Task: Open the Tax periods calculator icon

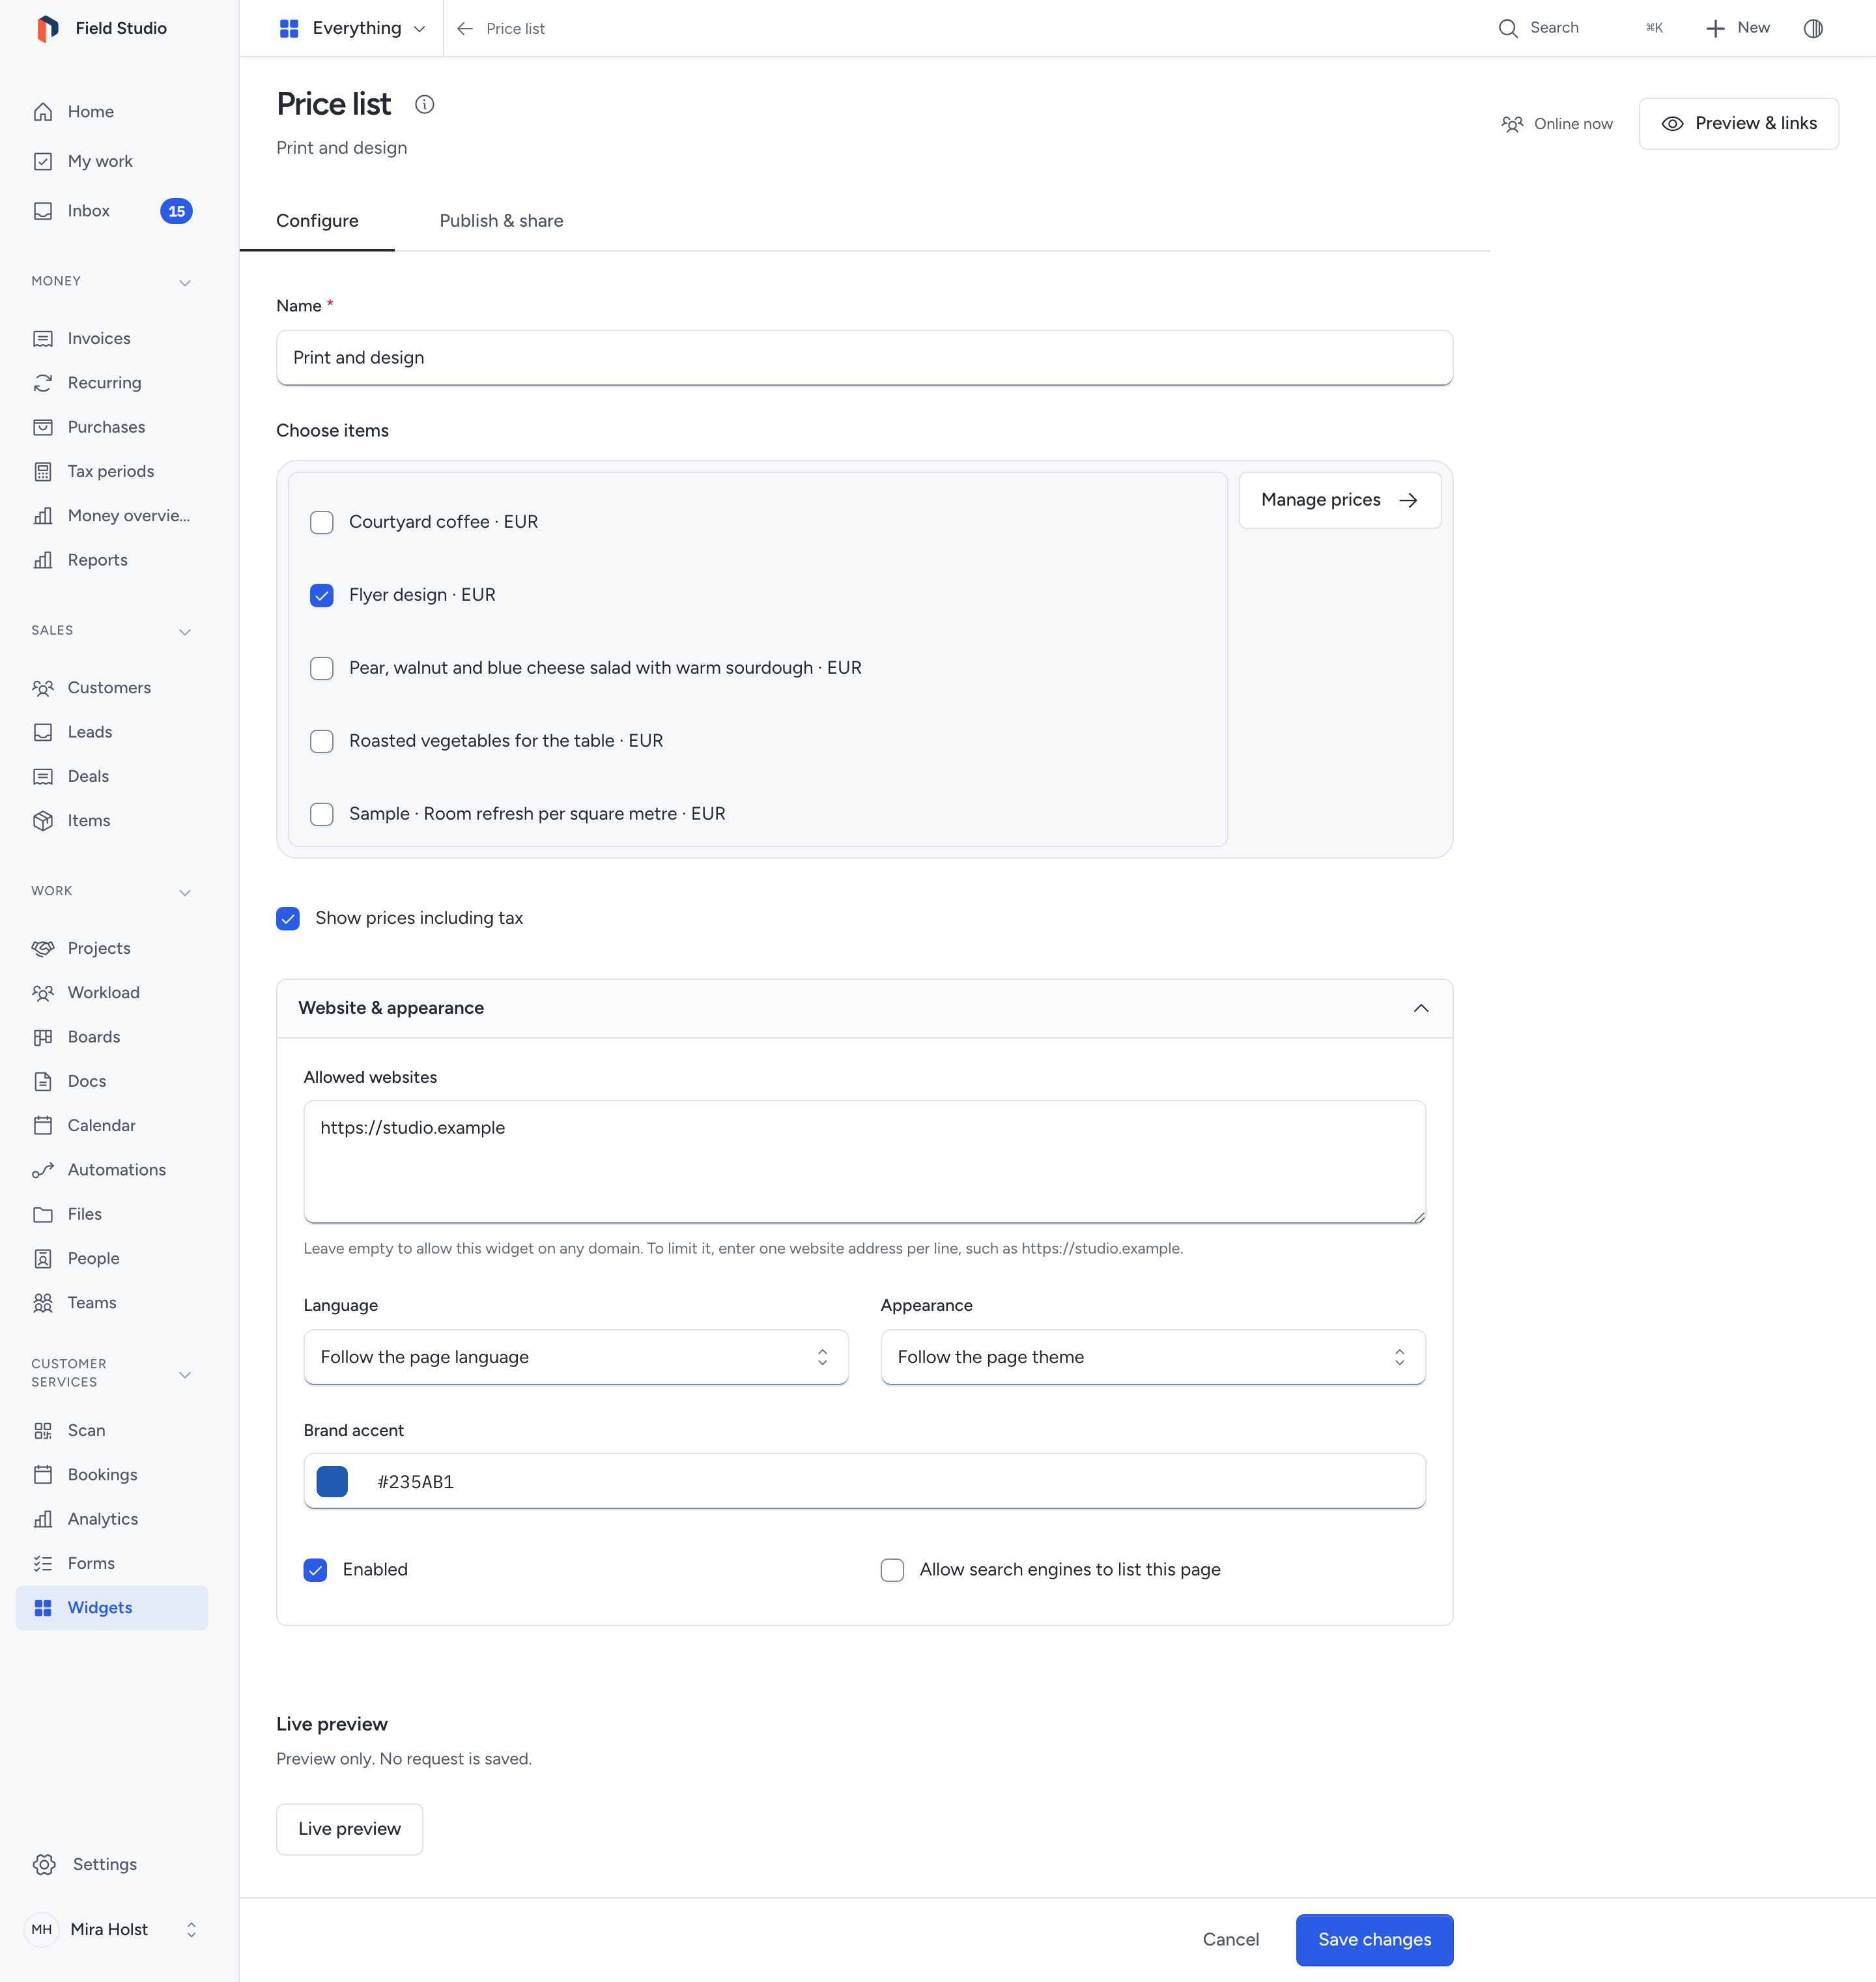Action: (43, 471)
